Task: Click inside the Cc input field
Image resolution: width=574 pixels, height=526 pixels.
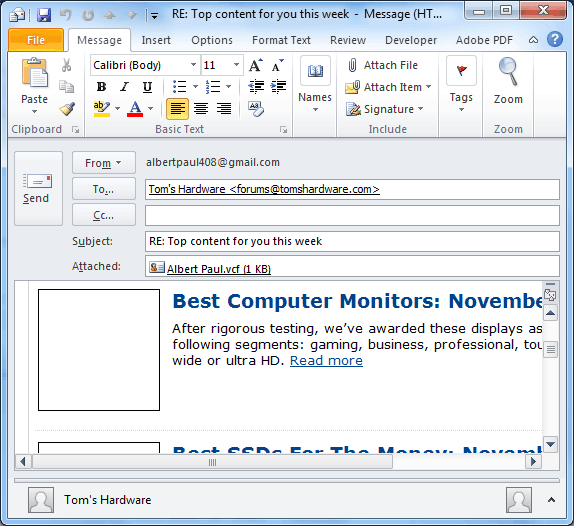Action: pyautogui.click(x=352, y=215)
